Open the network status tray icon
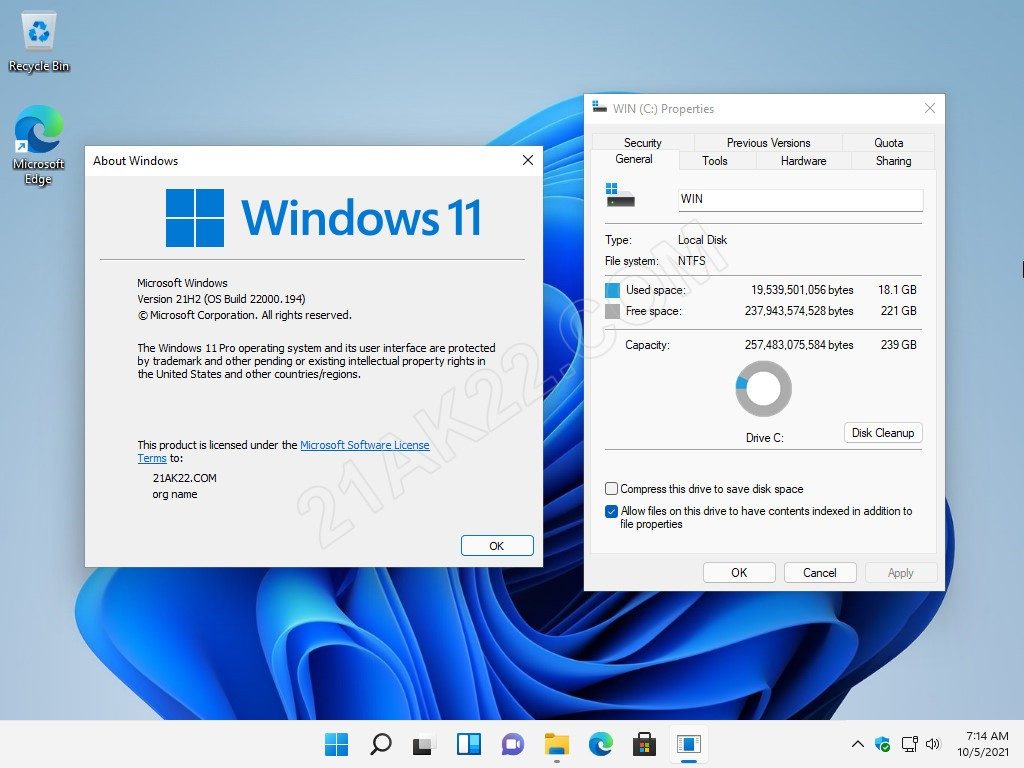1024x768 pixels. click(909, 744)
